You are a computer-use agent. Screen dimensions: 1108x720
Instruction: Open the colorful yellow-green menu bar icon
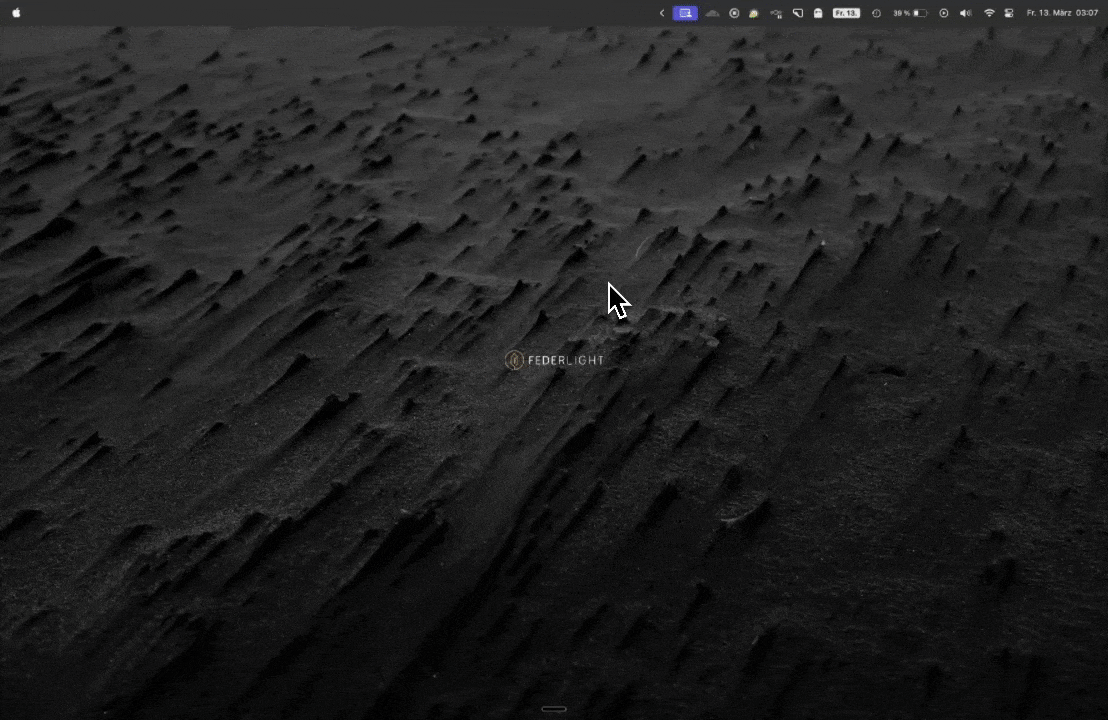pyautogui.click(x=754, y=13)
